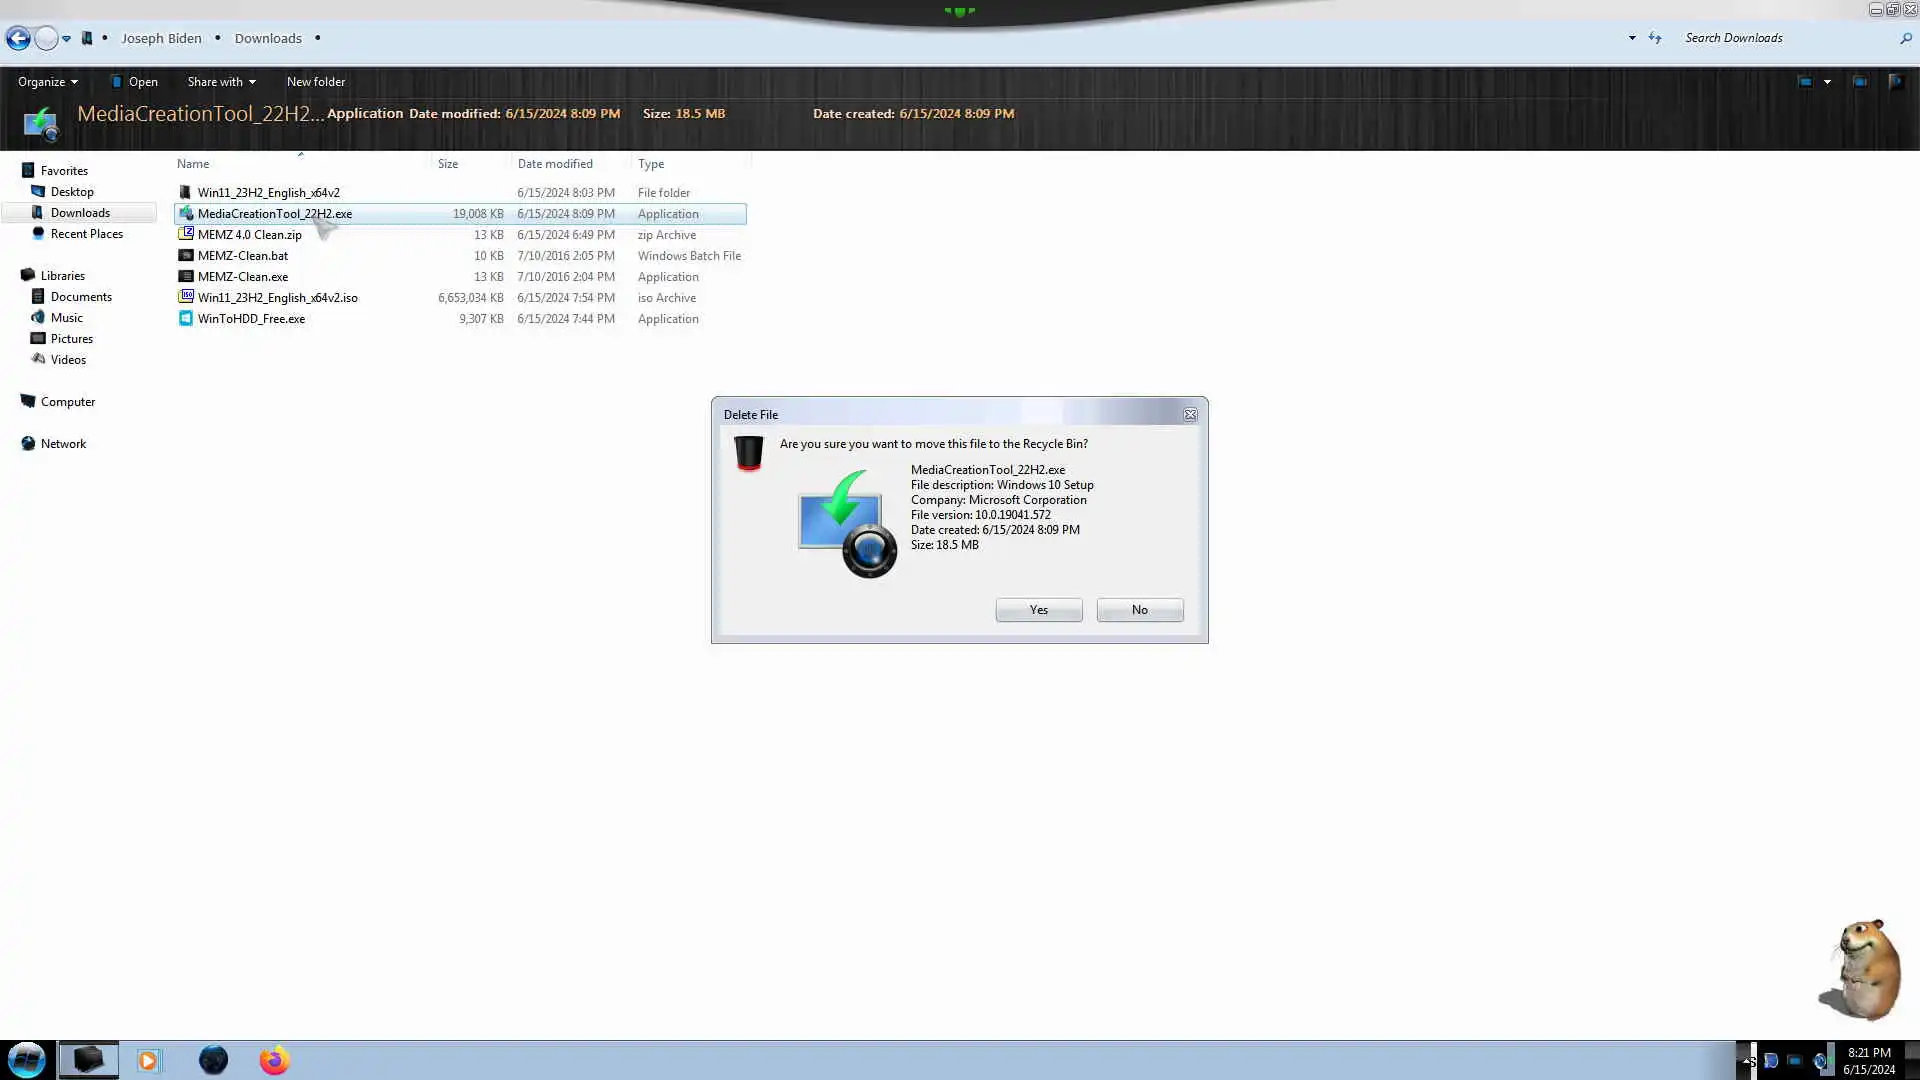Image resolution: width=1920 pixels, height=1080 pixels.
Task: Toggle the preview pane icon
Action: click(x=1859, y=82)
